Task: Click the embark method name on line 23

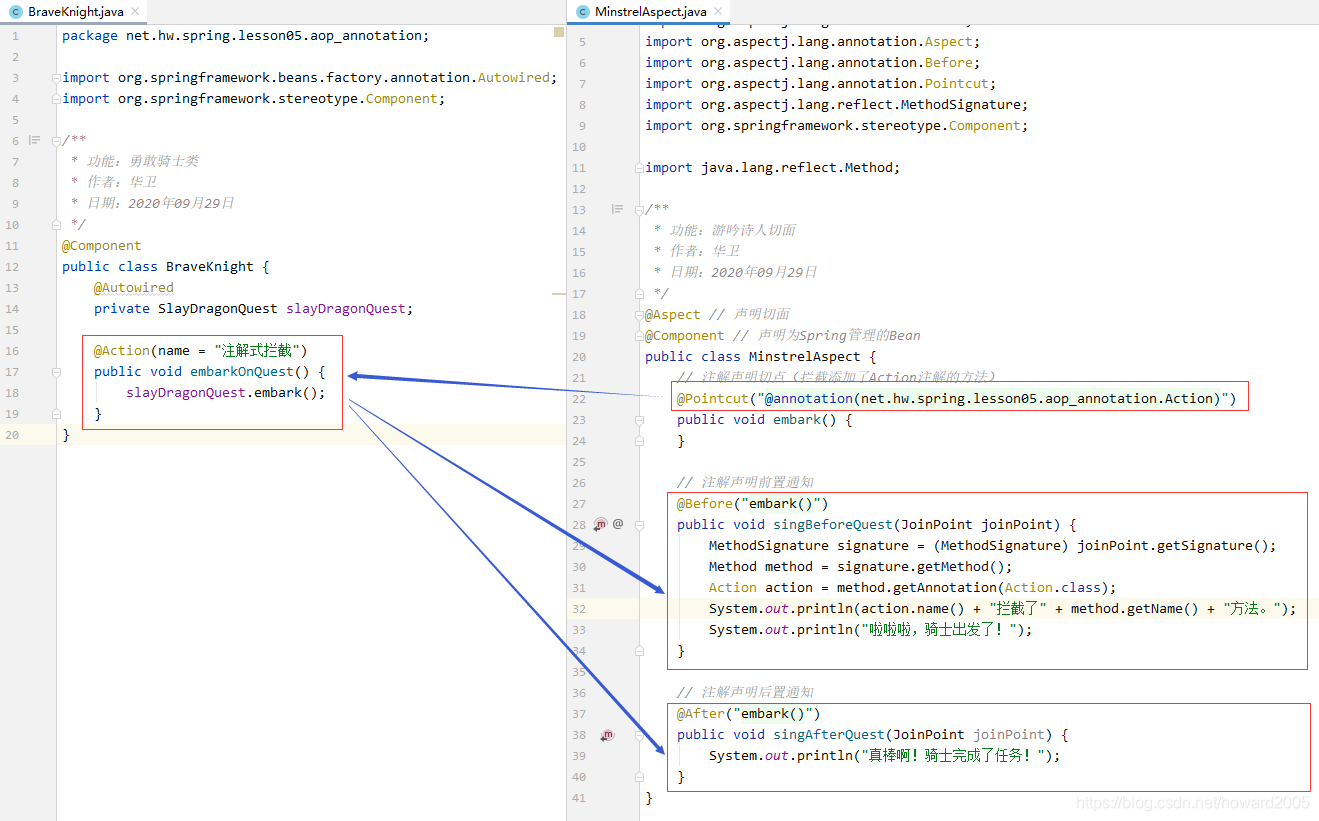Action: (797, 420)
